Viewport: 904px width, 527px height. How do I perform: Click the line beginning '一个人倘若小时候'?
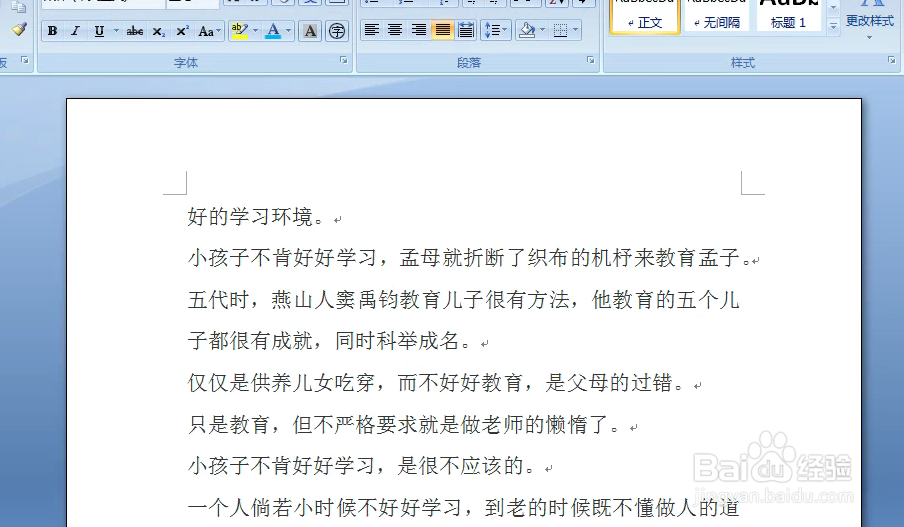tap(464, 508)
